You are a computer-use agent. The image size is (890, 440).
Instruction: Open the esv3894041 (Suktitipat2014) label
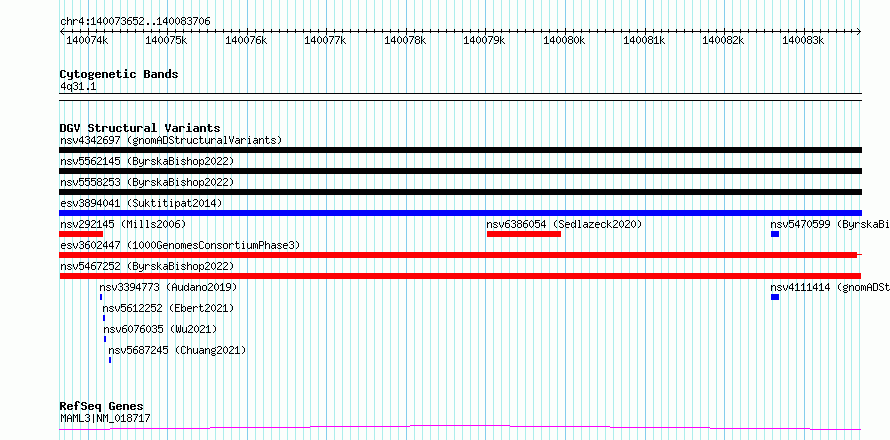click(x=141, y=203)
